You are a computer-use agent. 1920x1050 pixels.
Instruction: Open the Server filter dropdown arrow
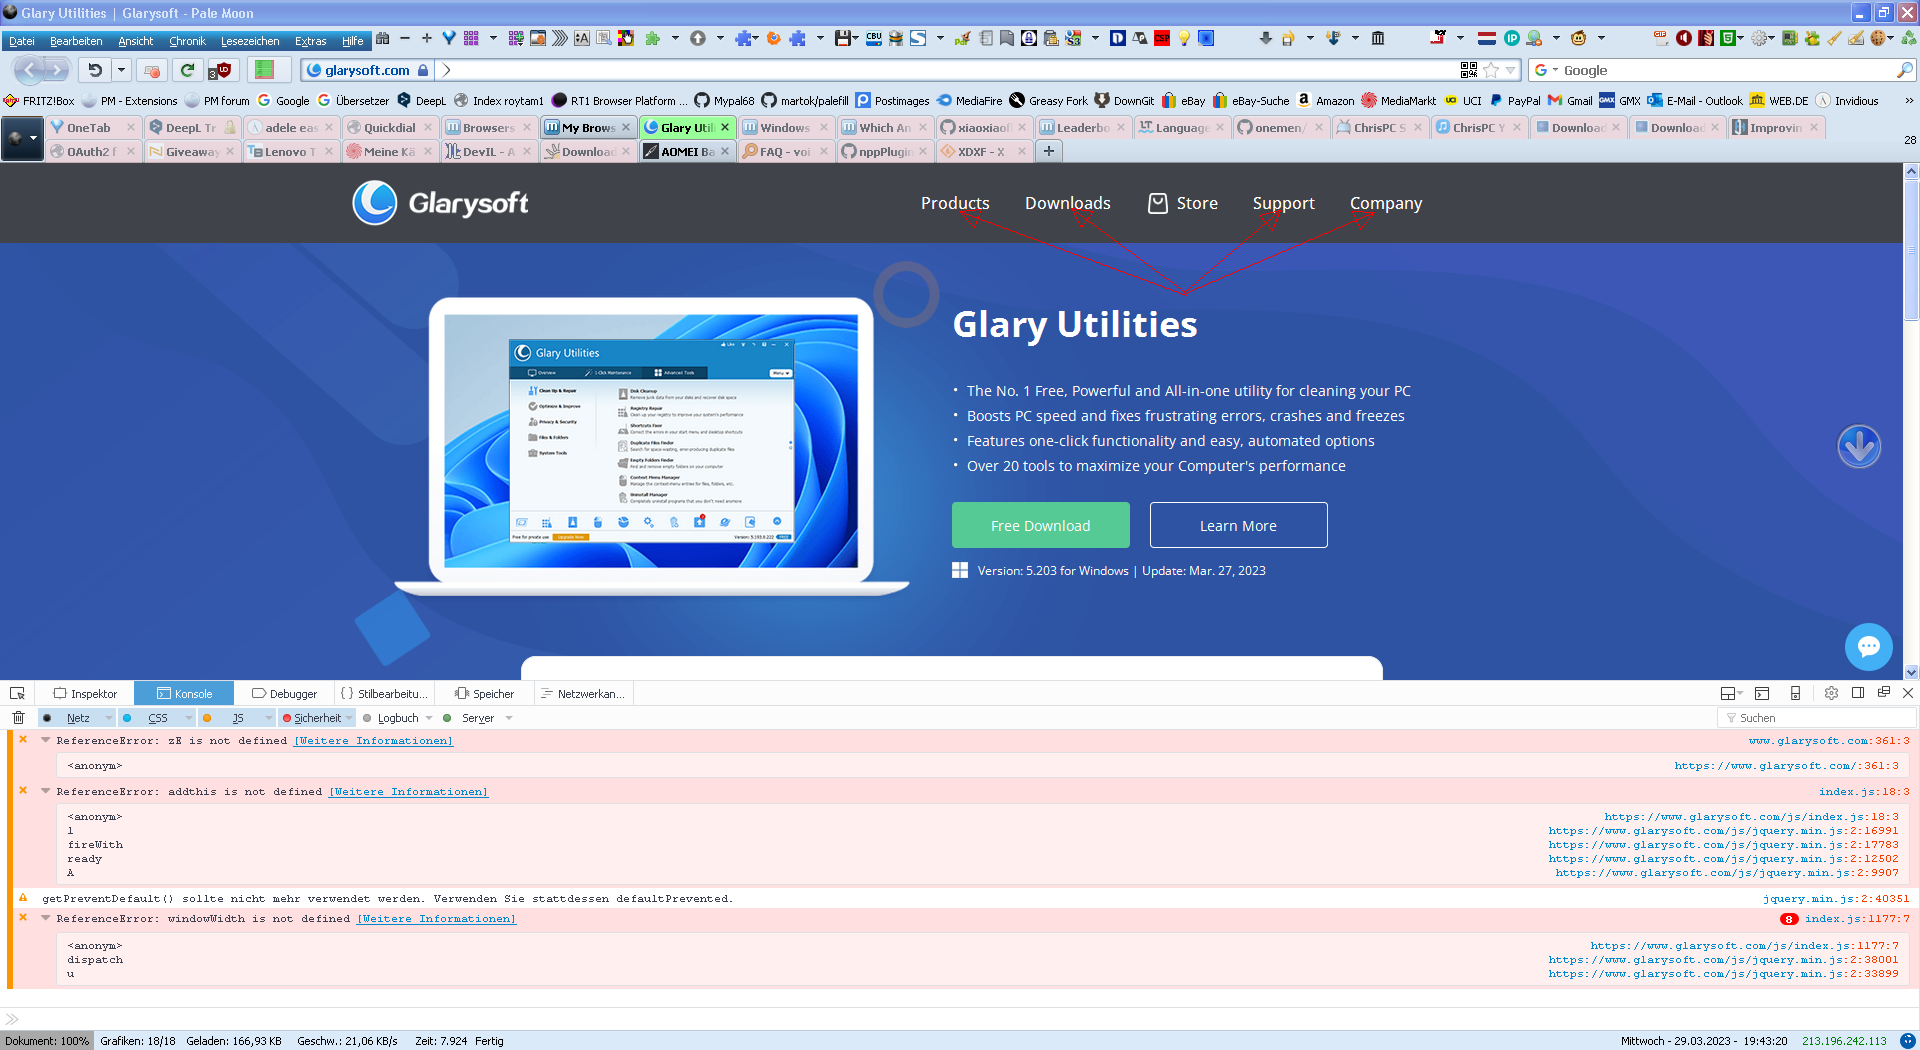pos(509,718)
